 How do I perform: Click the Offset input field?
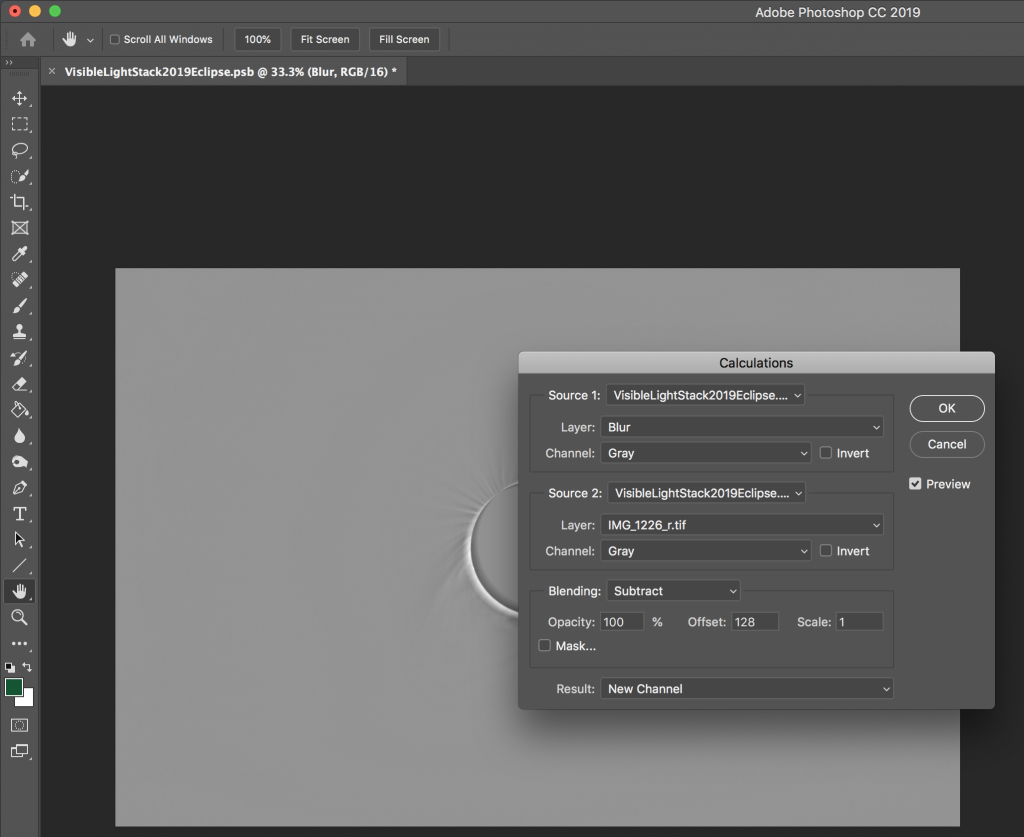click(756, 622)
